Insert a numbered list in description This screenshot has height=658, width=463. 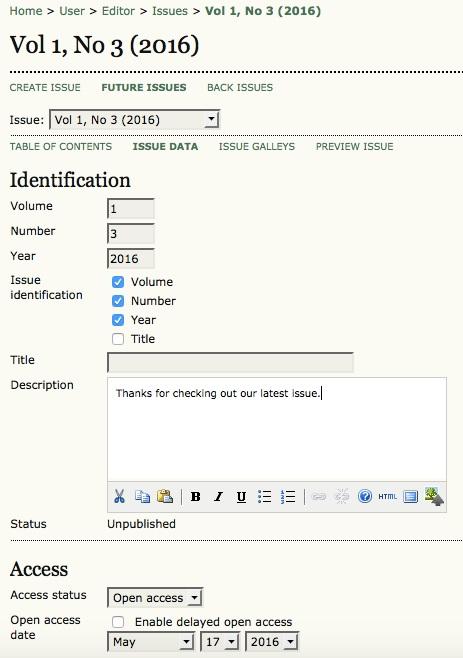pos(288,497)
